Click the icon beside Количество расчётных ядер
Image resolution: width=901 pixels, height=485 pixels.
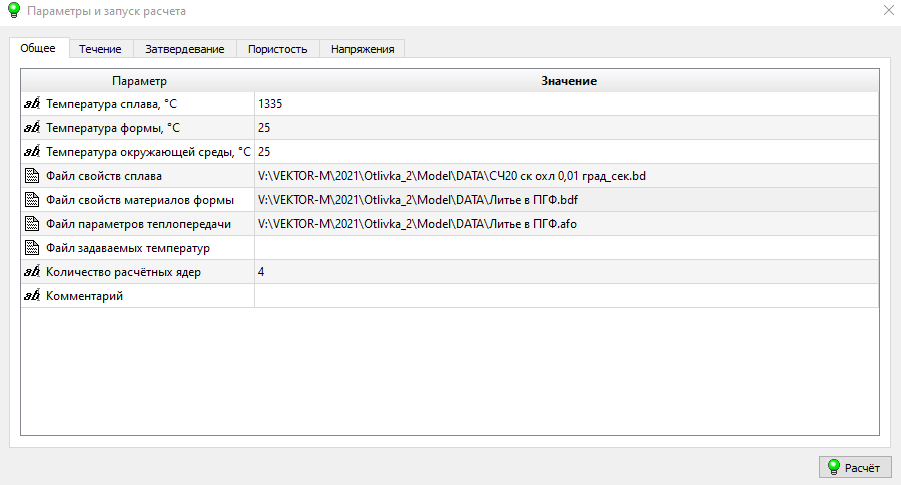(31, 272)
